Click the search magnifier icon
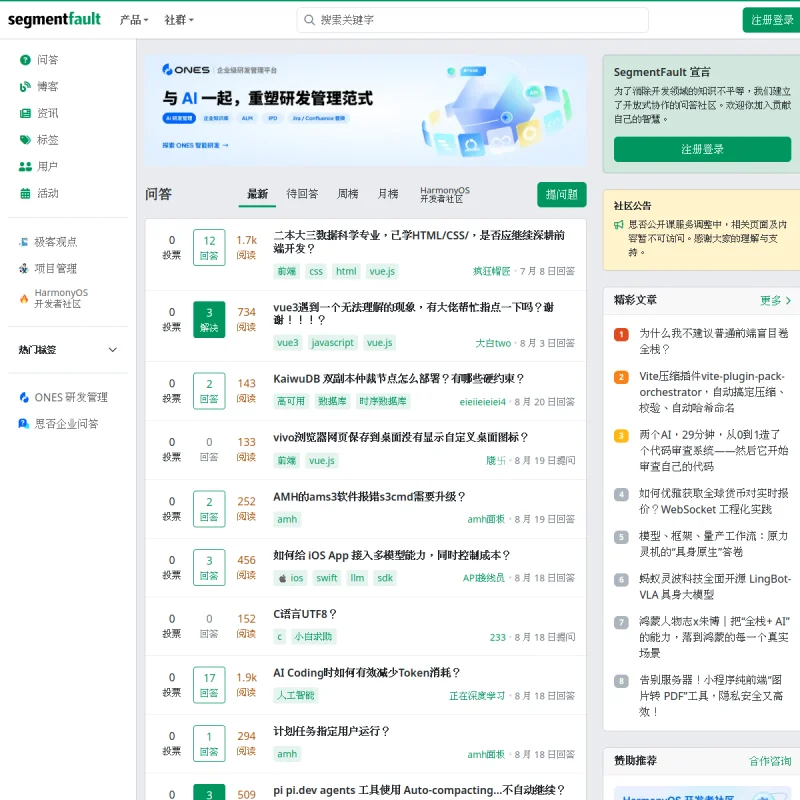The image size is (800, 800). click(x=309, y=20)
